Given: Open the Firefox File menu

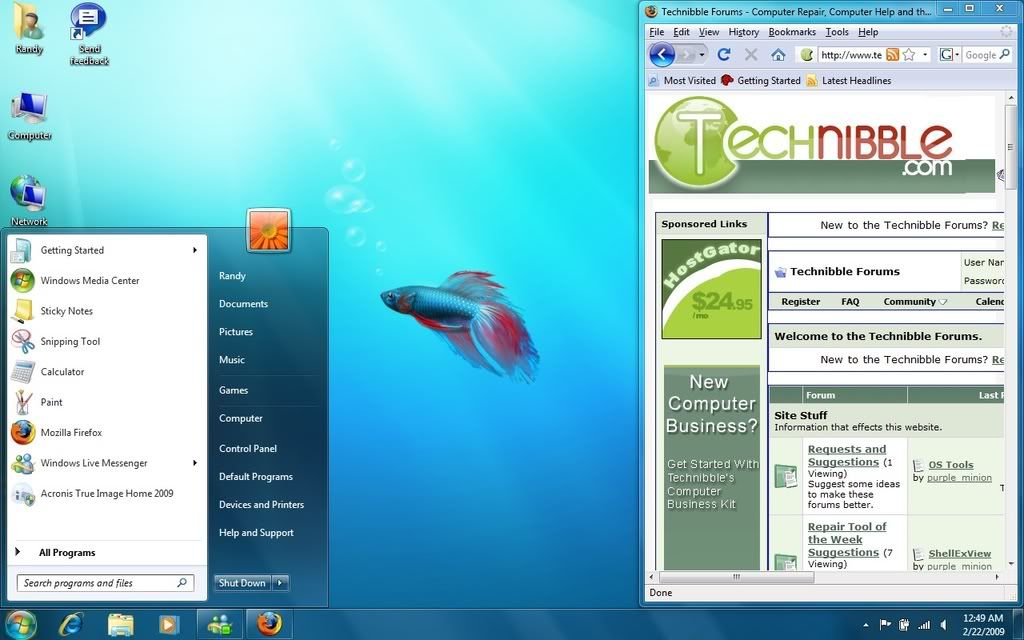Looking at the screenshot, I should [656, 32].
